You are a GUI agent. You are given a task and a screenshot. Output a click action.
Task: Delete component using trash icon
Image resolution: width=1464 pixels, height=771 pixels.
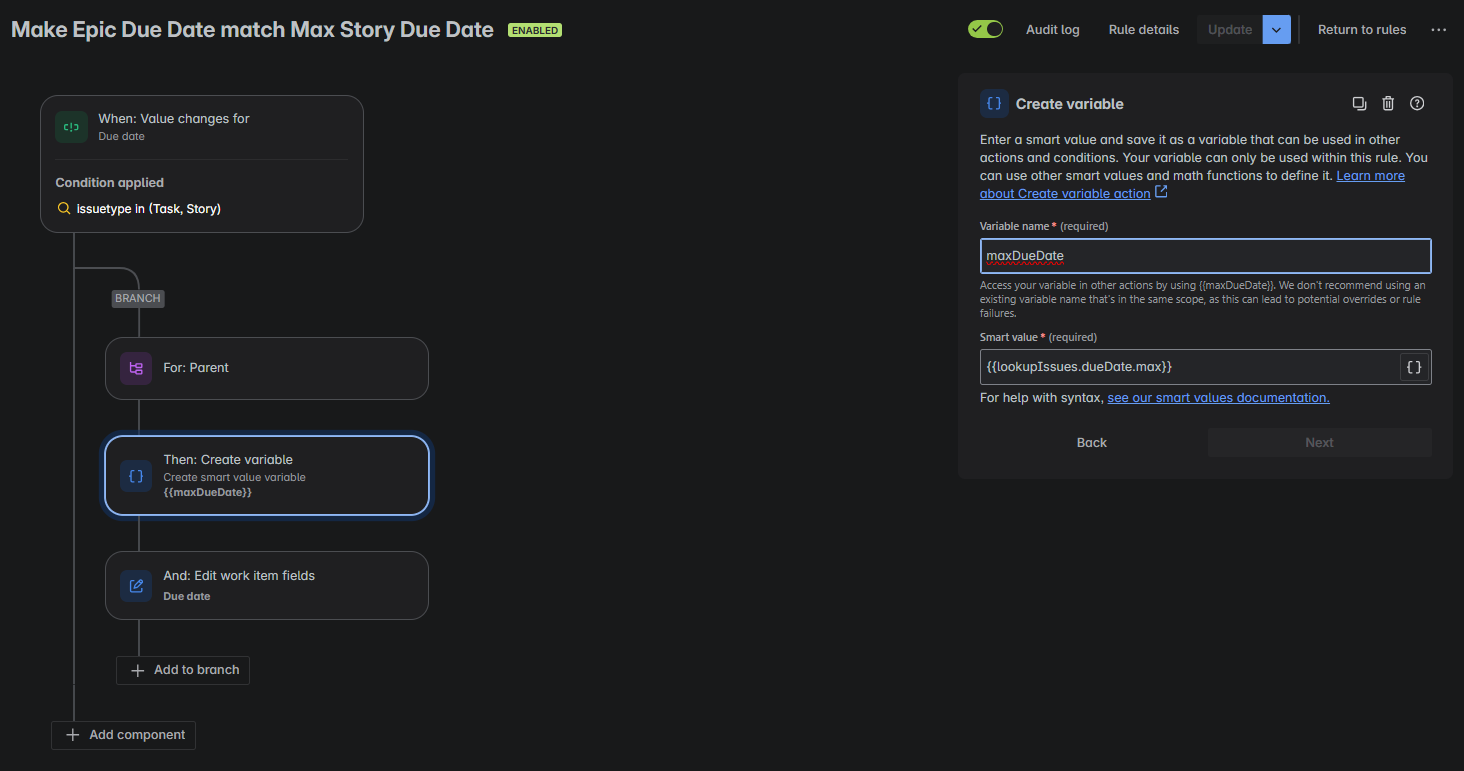click(1388, 103)
